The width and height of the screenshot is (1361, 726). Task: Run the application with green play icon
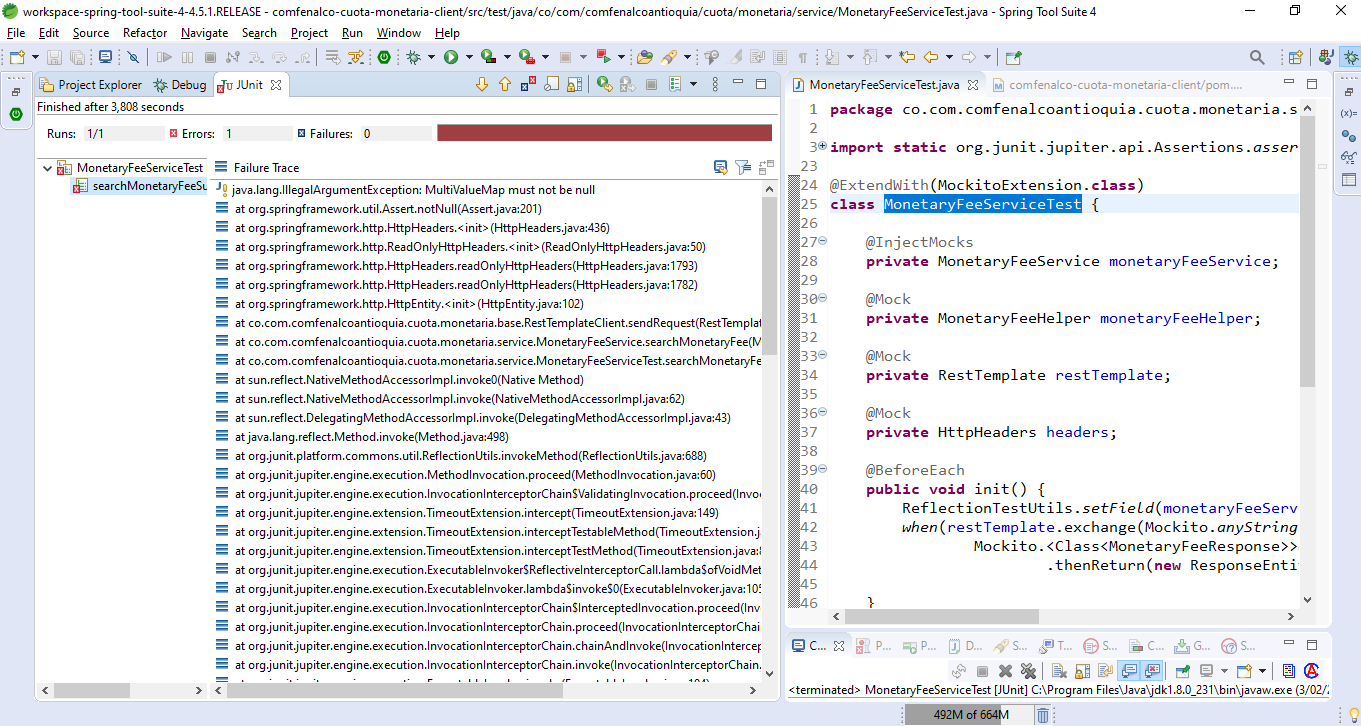451,57
